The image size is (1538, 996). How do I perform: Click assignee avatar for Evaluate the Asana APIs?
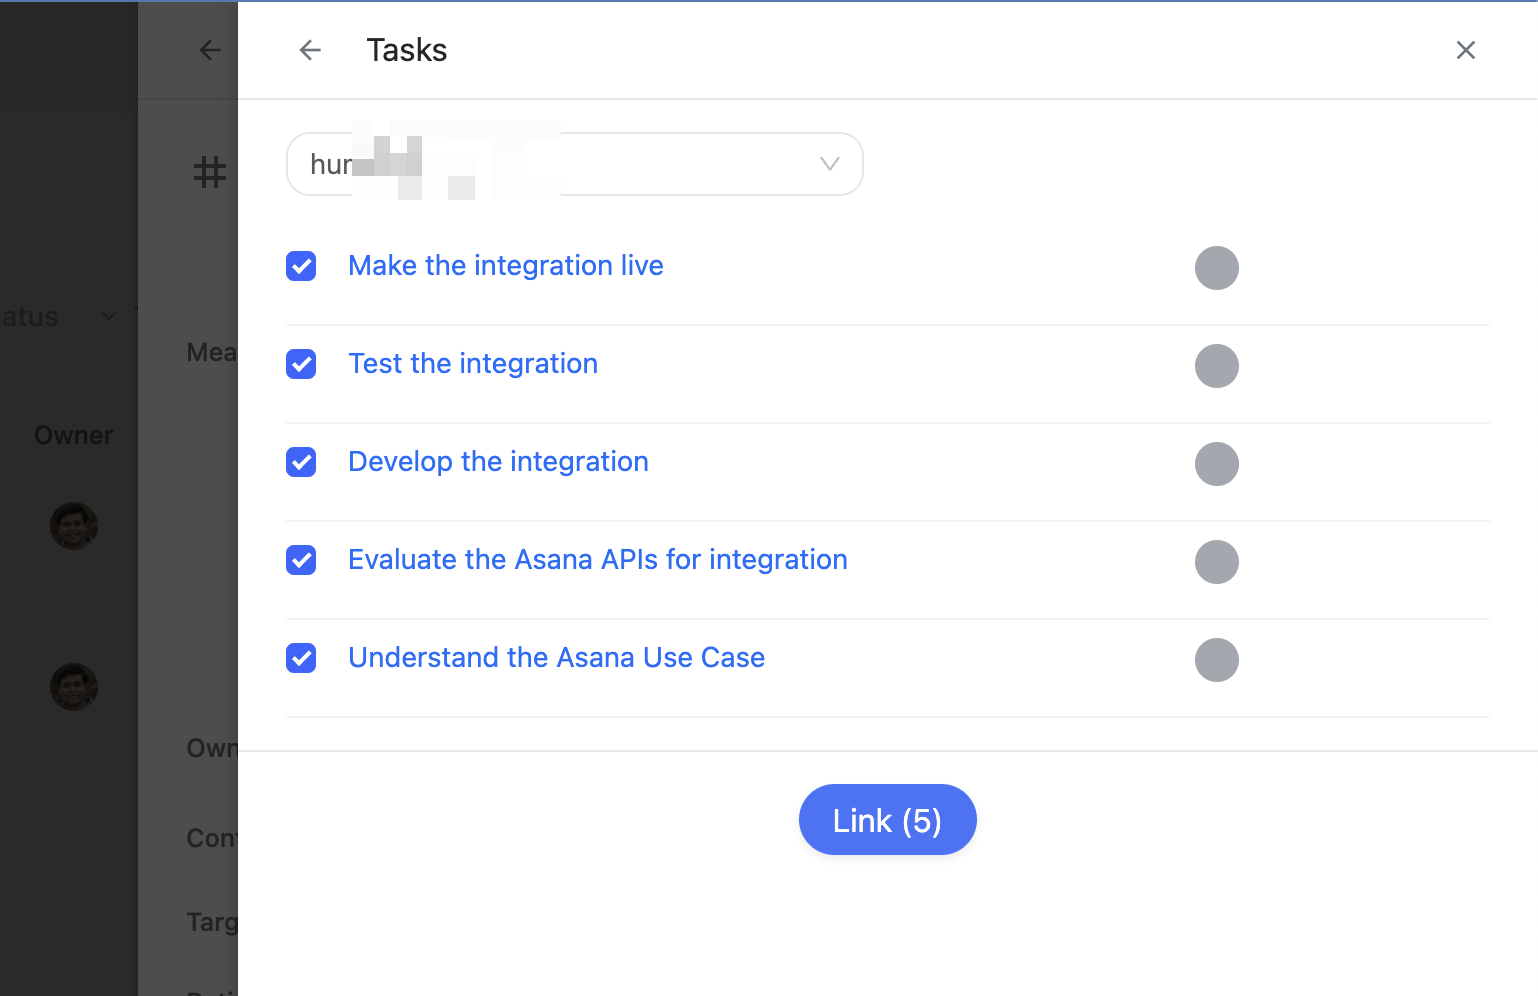[1217, 562]
